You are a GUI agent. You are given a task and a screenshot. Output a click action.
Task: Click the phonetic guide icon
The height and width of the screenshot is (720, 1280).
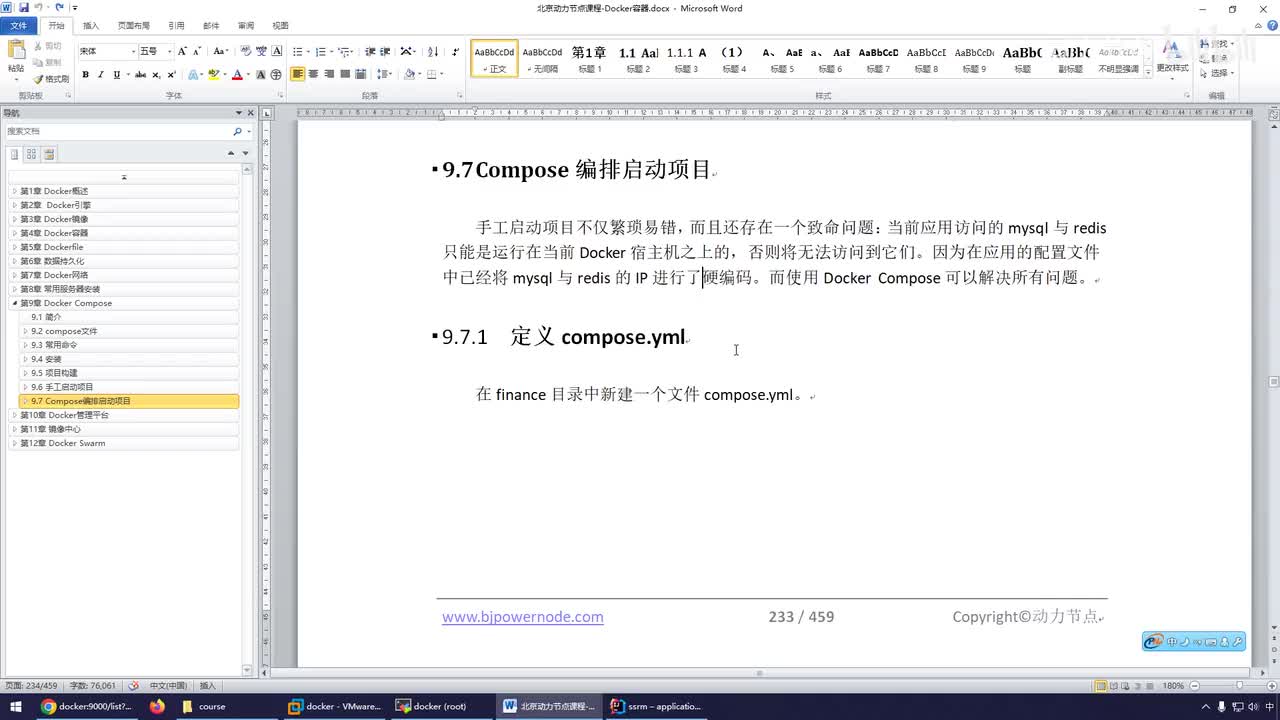coord(261,51)
